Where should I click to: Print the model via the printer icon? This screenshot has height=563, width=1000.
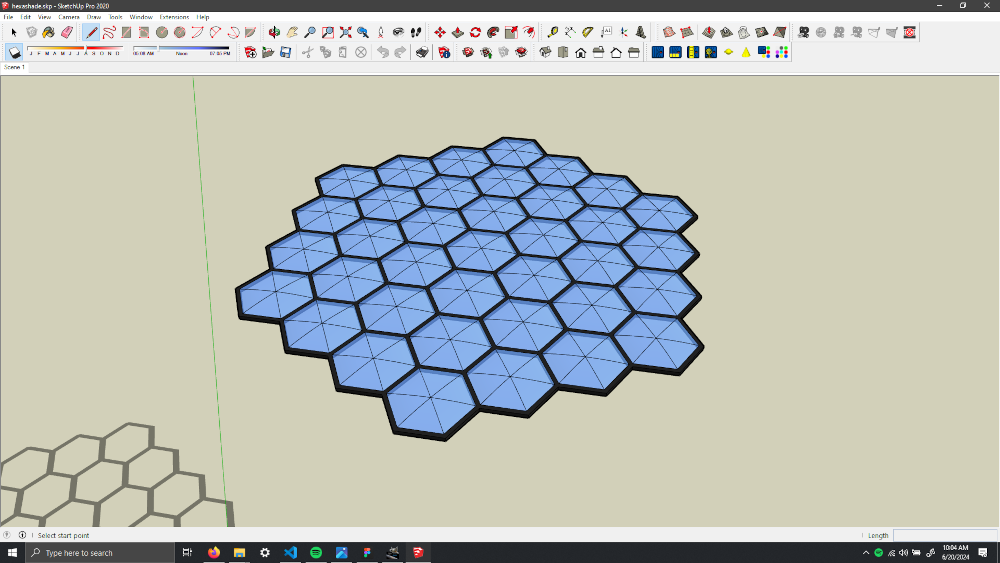(x=422, y=52)
